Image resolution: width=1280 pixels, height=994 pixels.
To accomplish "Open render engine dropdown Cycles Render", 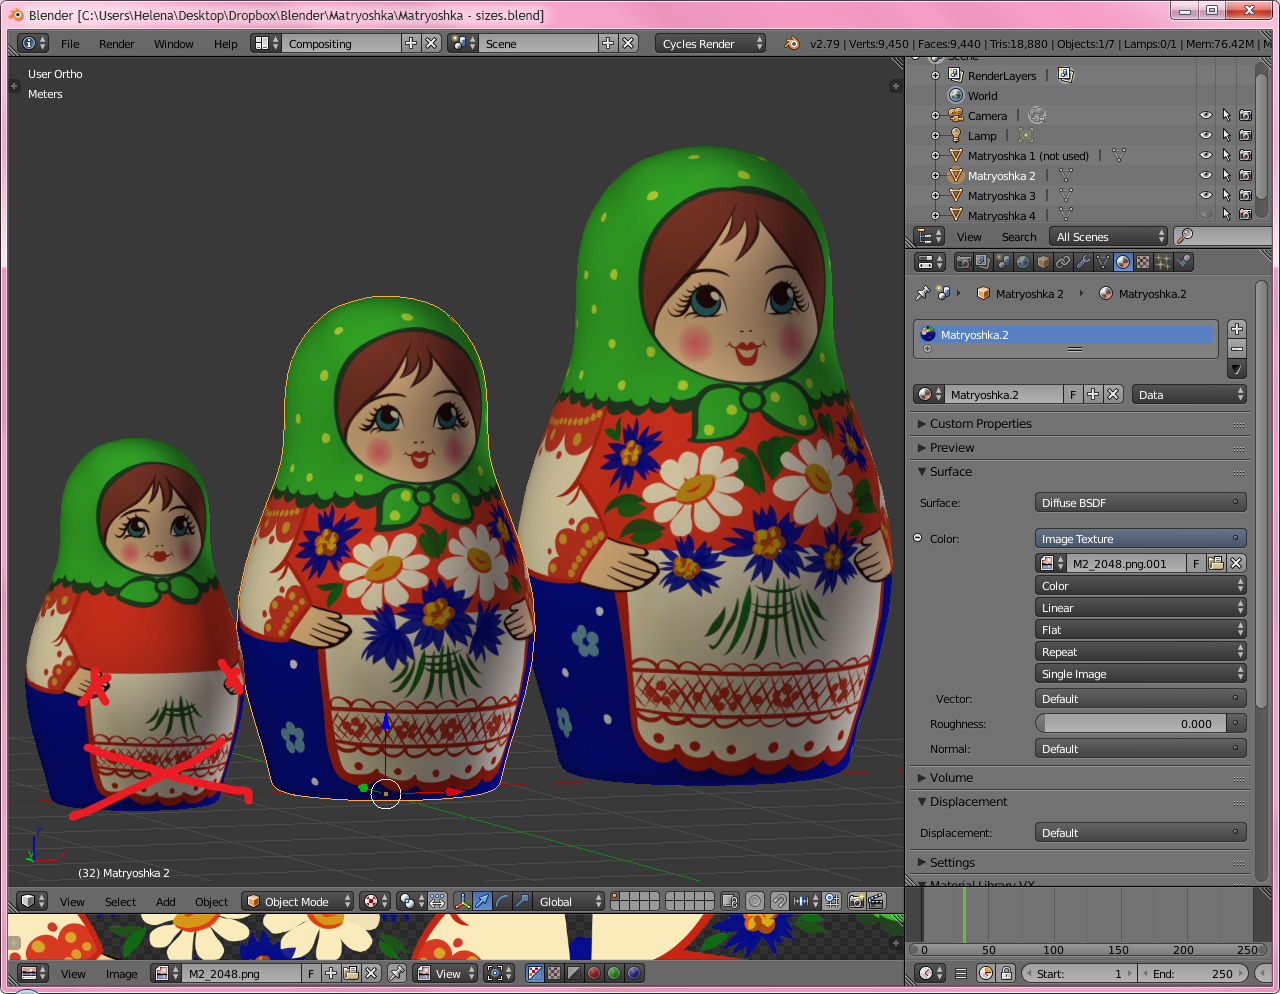I will 711,43.
